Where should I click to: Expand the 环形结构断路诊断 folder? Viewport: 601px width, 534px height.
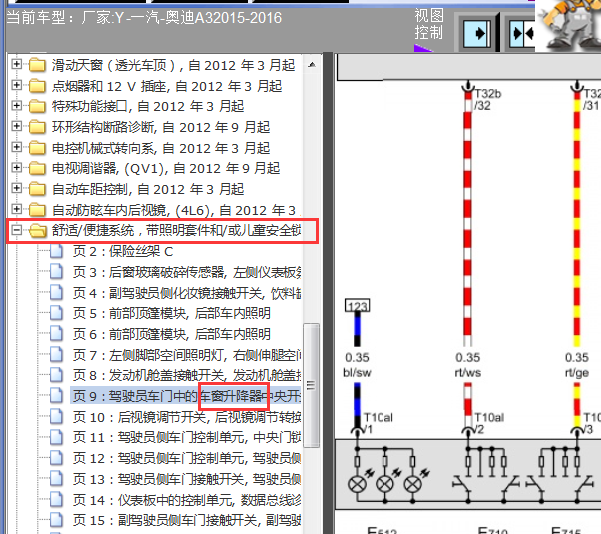pyautogui.click(x=16, y=126)
